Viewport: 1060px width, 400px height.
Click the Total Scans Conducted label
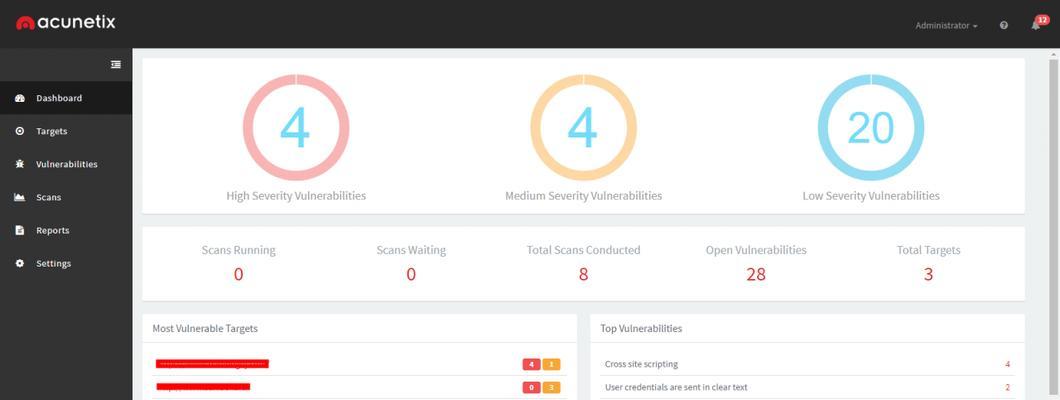pyautogui.click(x=583, y=250)
